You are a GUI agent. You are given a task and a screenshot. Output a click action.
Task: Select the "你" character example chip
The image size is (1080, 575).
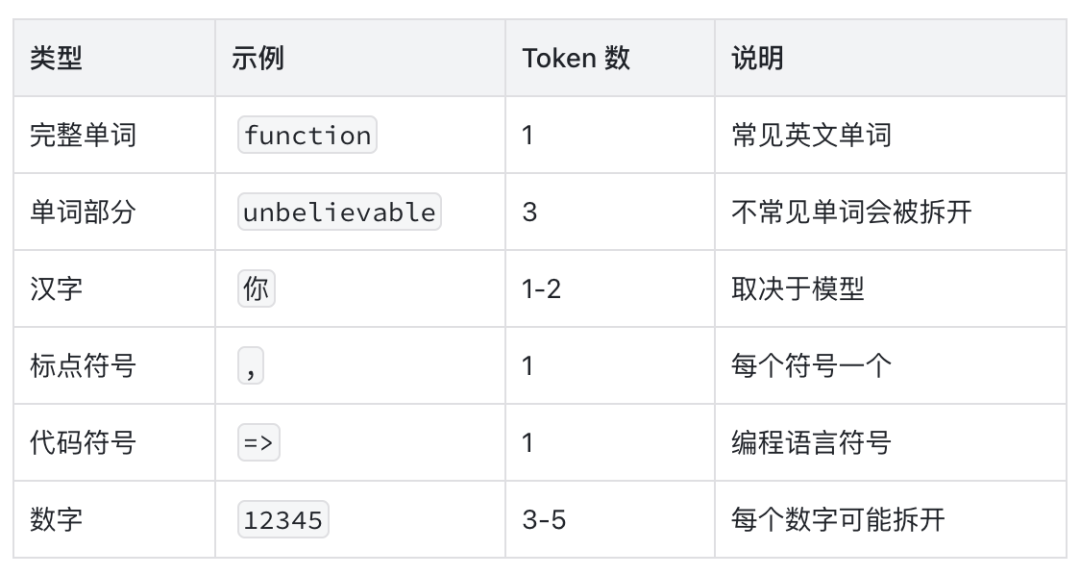[256, 289]
